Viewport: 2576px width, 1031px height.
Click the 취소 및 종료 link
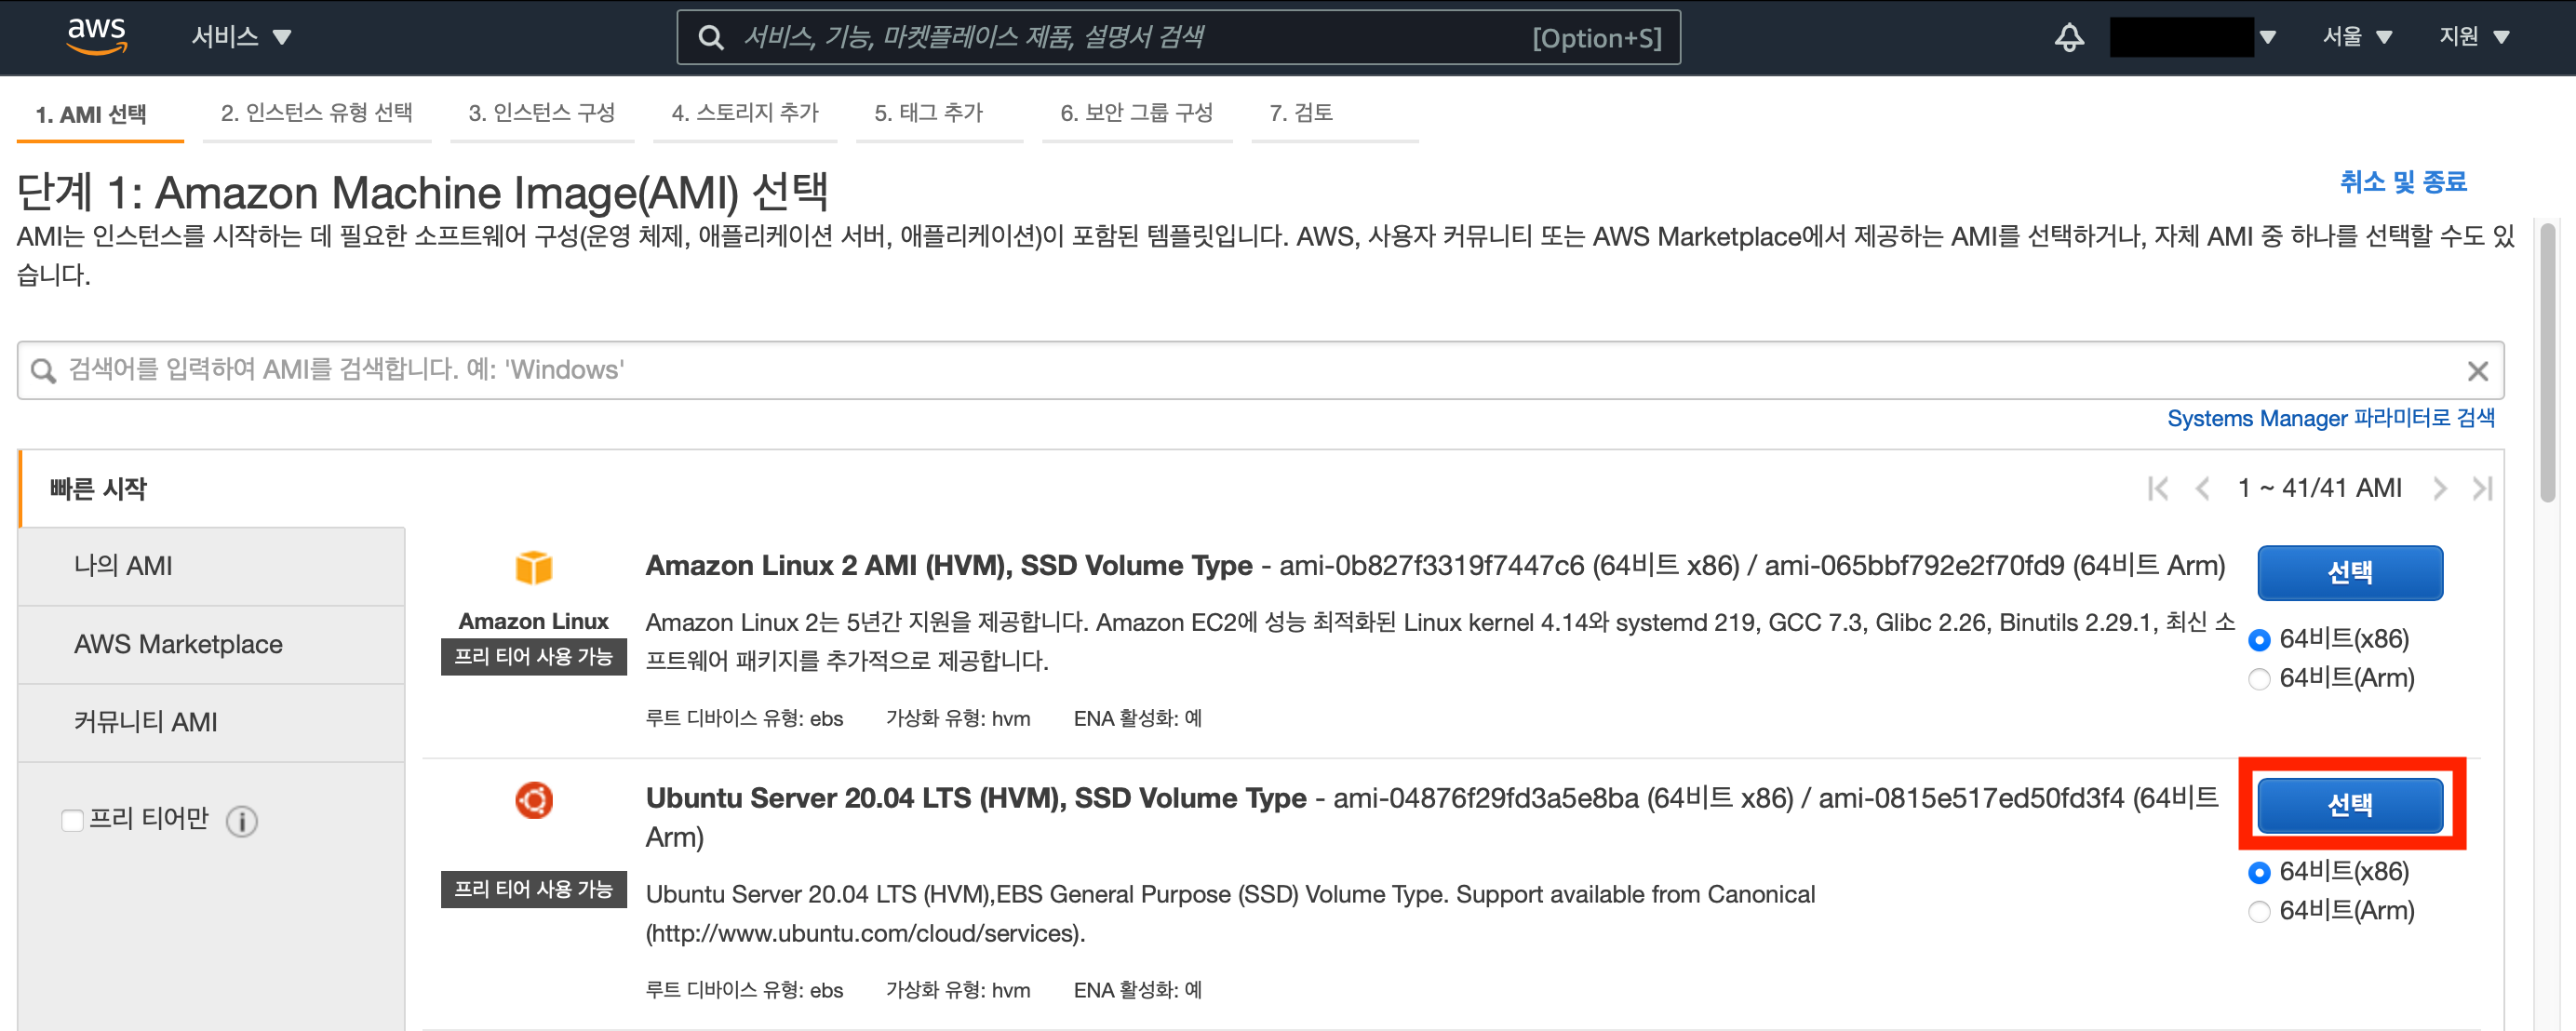(2402, 182)
